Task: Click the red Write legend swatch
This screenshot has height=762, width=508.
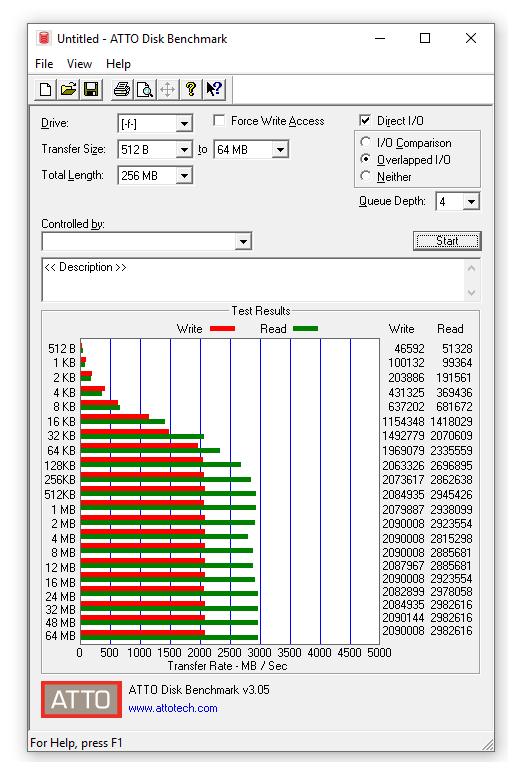Action: [222, 329]
